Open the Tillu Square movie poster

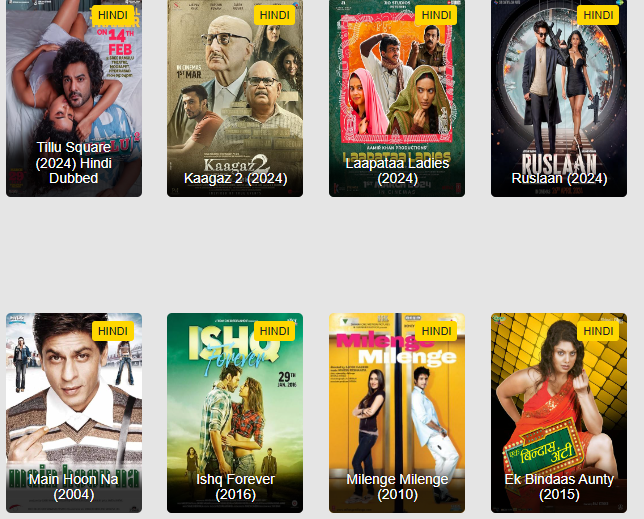click(74, 98)
